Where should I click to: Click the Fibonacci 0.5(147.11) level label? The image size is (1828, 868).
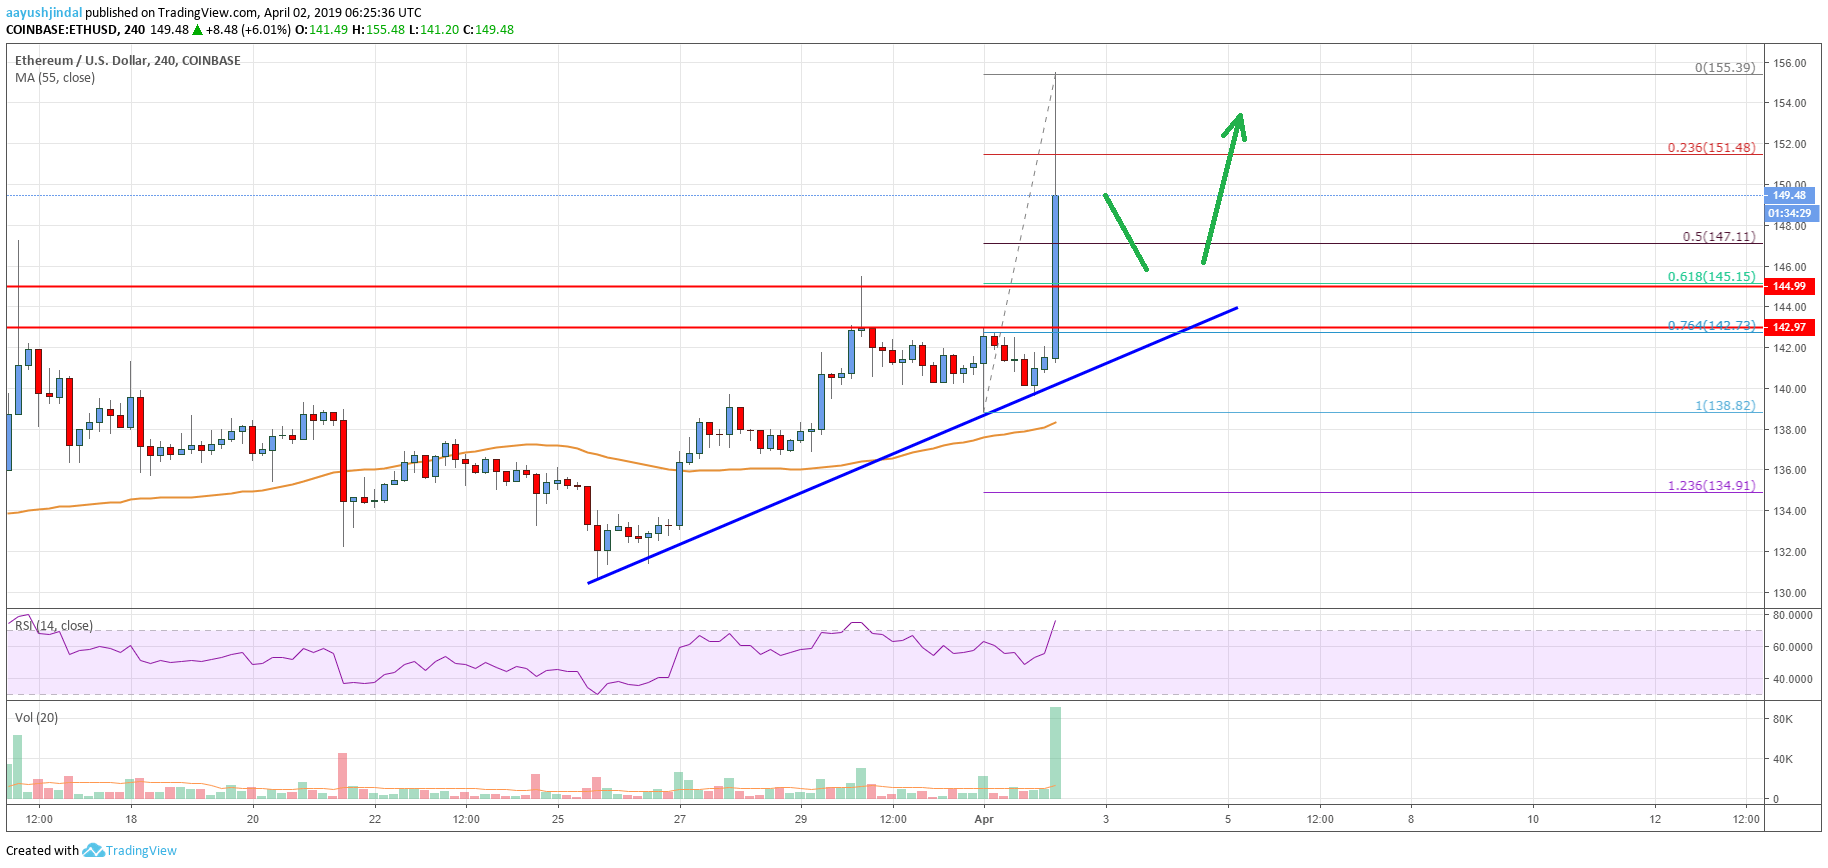[1719, 237]
